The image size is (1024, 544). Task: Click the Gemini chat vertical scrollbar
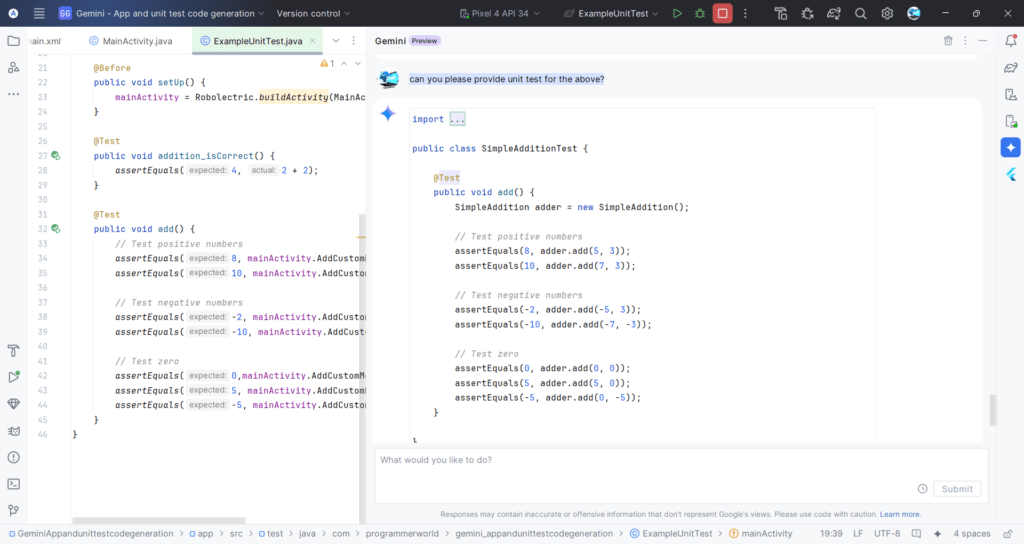[993, 410]
